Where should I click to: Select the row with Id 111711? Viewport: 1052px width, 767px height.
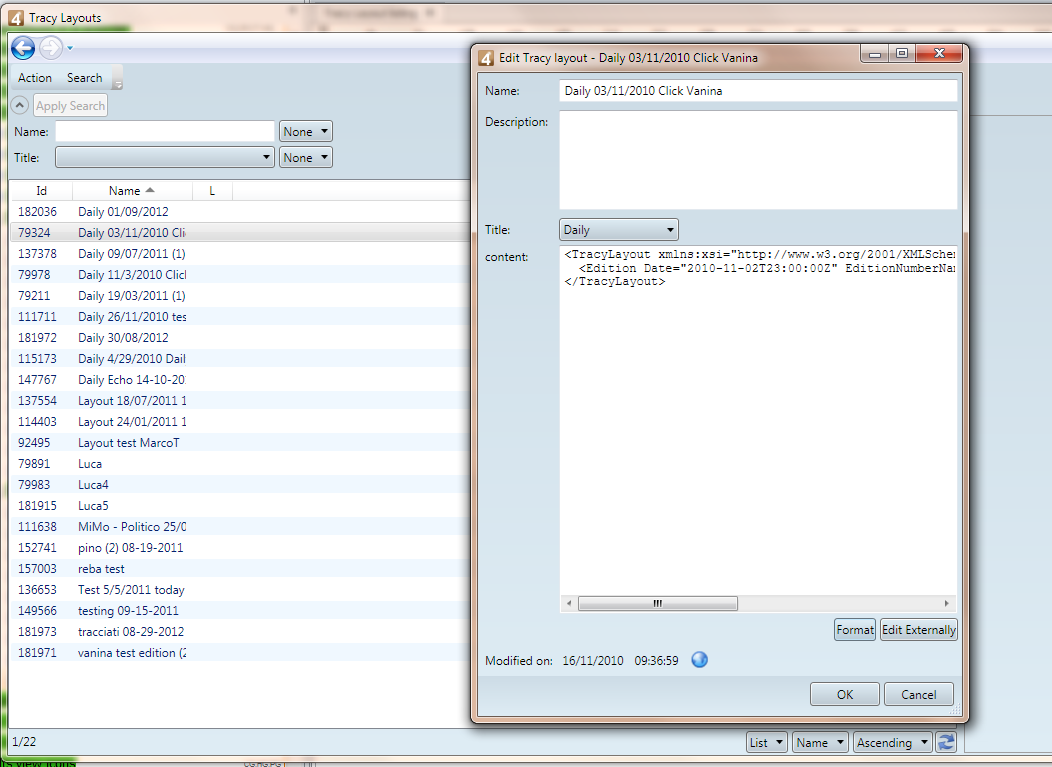point(240,317)
